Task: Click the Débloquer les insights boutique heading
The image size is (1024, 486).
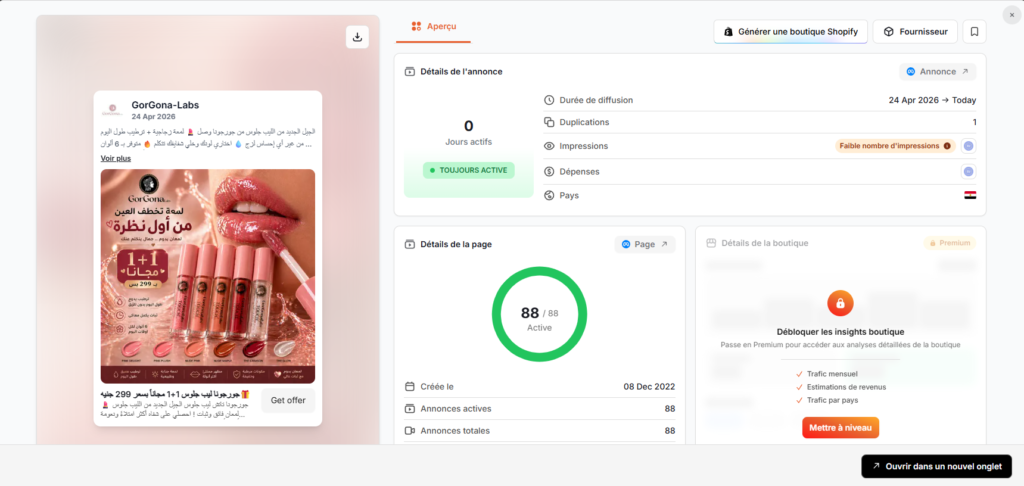Action: (x=840, y=332)
